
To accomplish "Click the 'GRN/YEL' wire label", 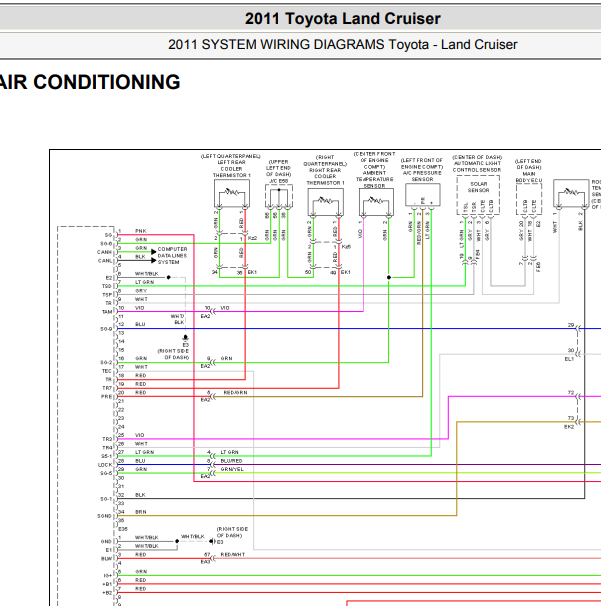I will coord(232,469).
